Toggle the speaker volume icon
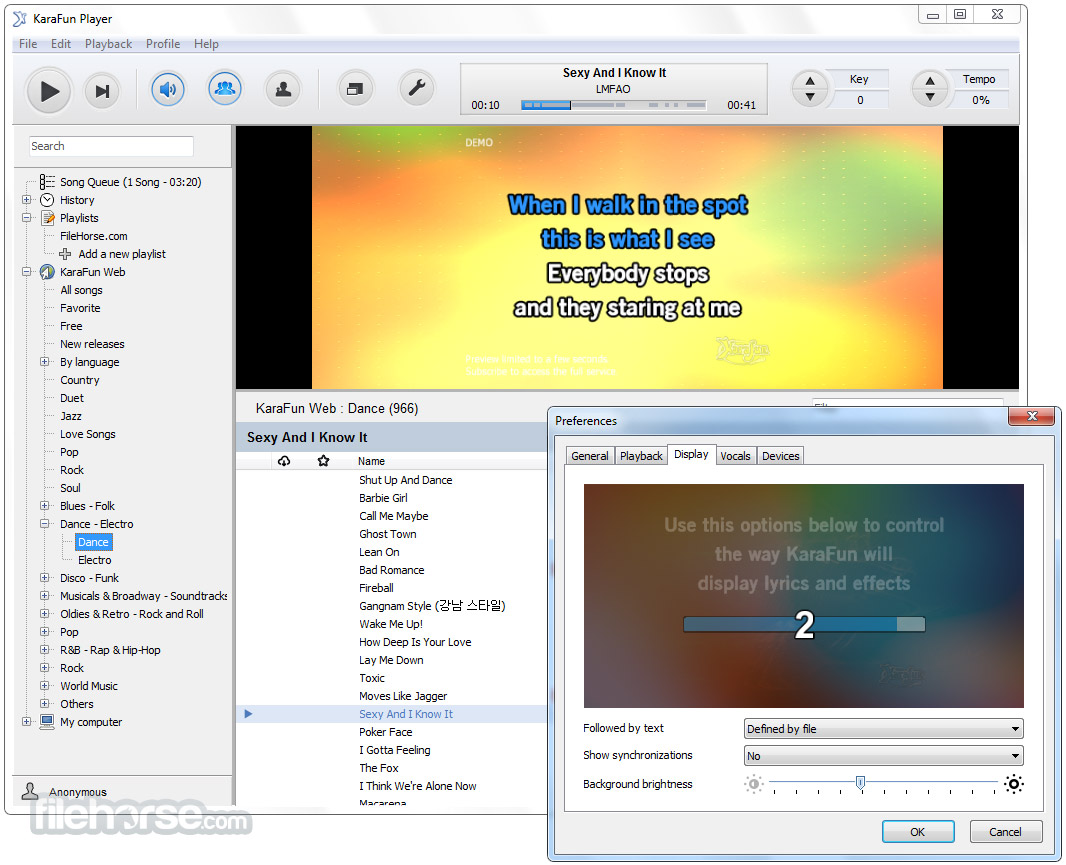The height and width of the screenshot is (865, 1066). pos(168,89)
